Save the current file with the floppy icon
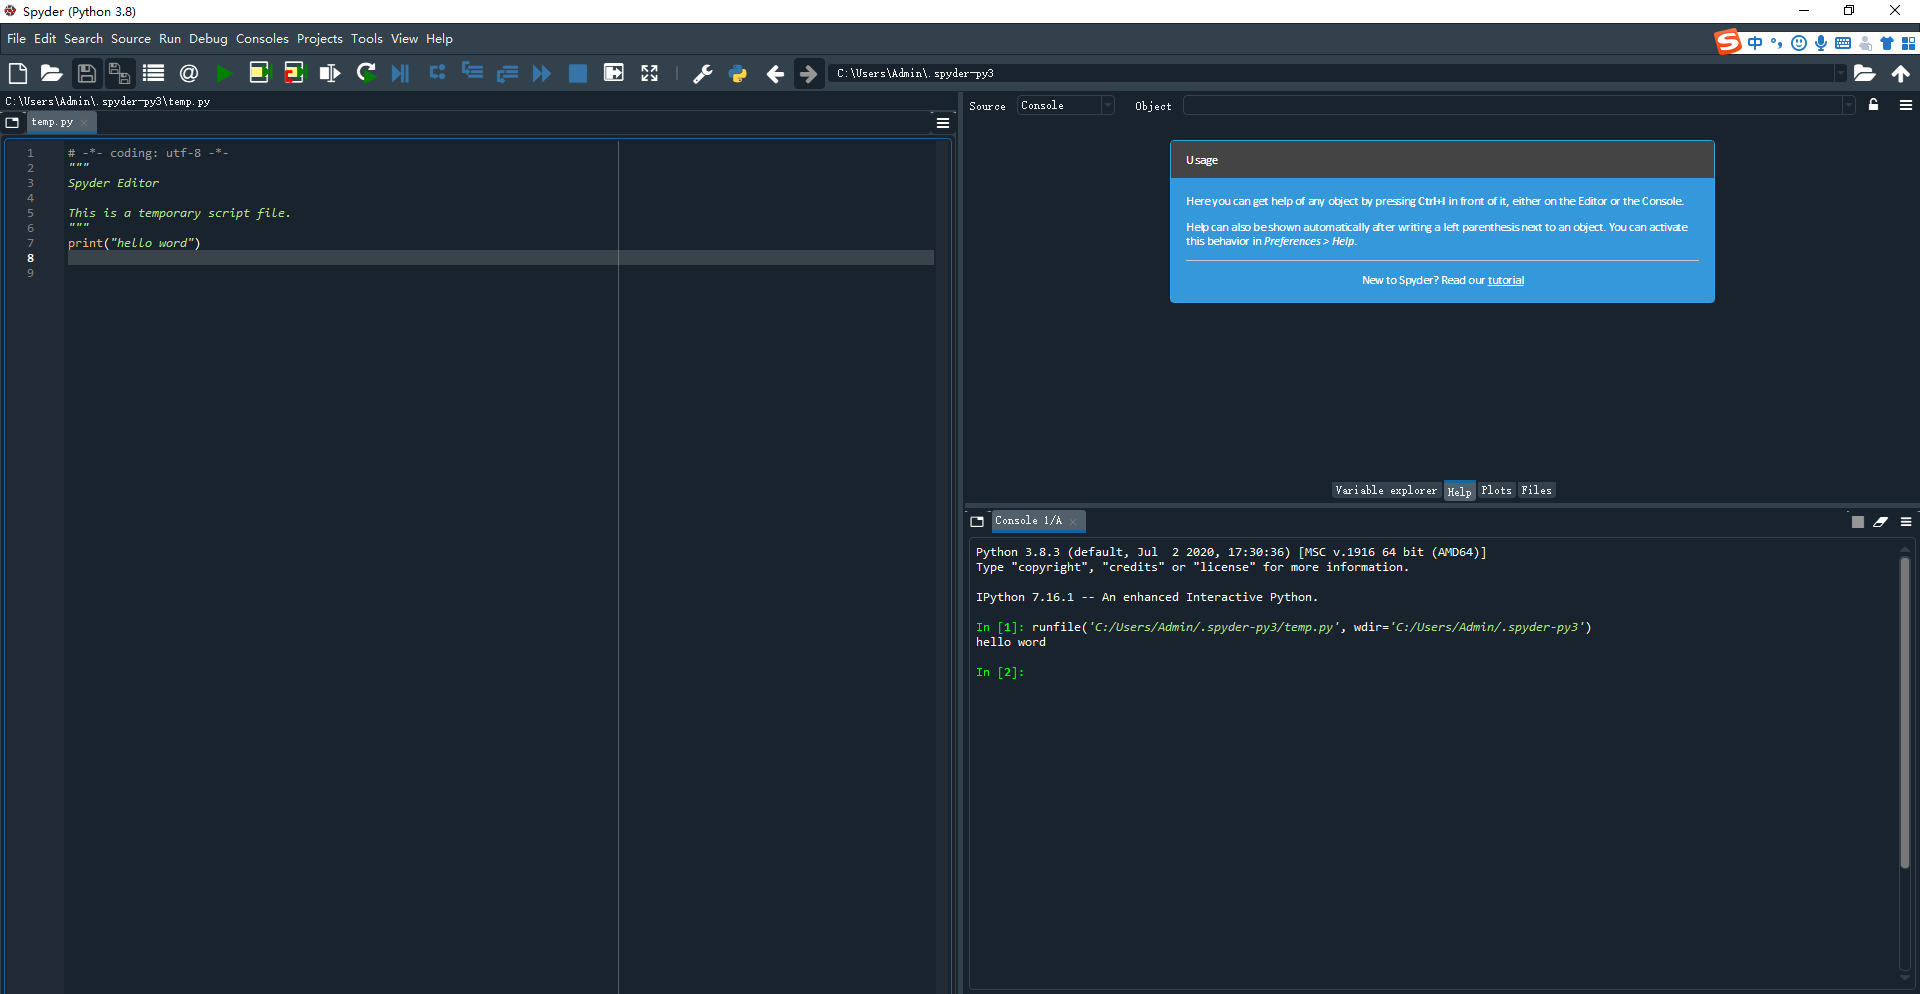Image resolution: width=1920 pixels, height=994 pixels. tap(86, 73)
